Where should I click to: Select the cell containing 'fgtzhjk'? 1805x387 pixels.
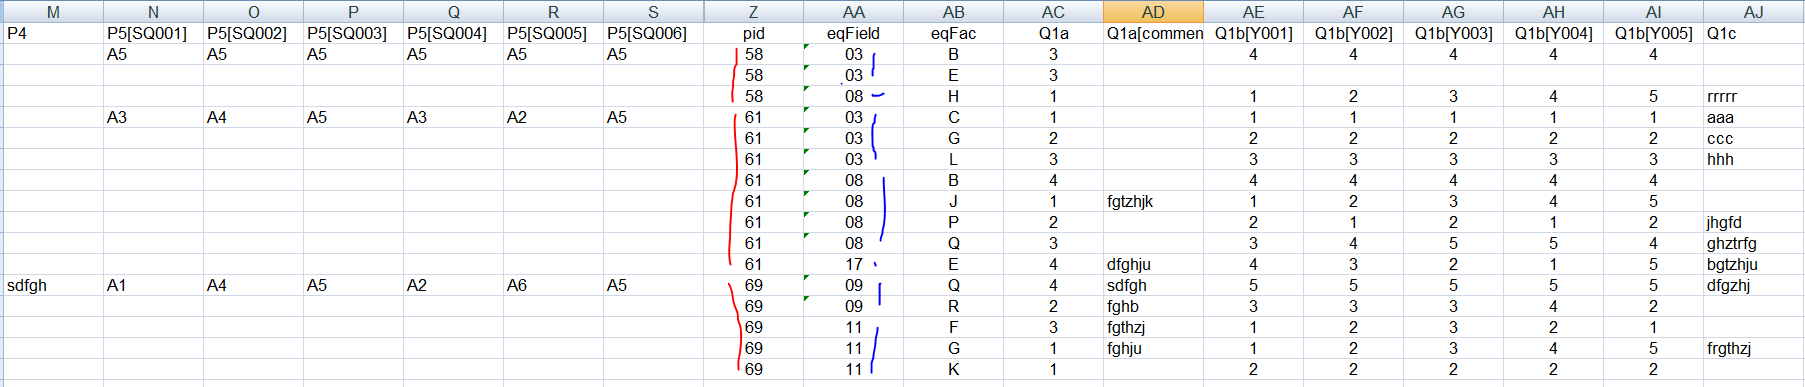click(1153, 201)
